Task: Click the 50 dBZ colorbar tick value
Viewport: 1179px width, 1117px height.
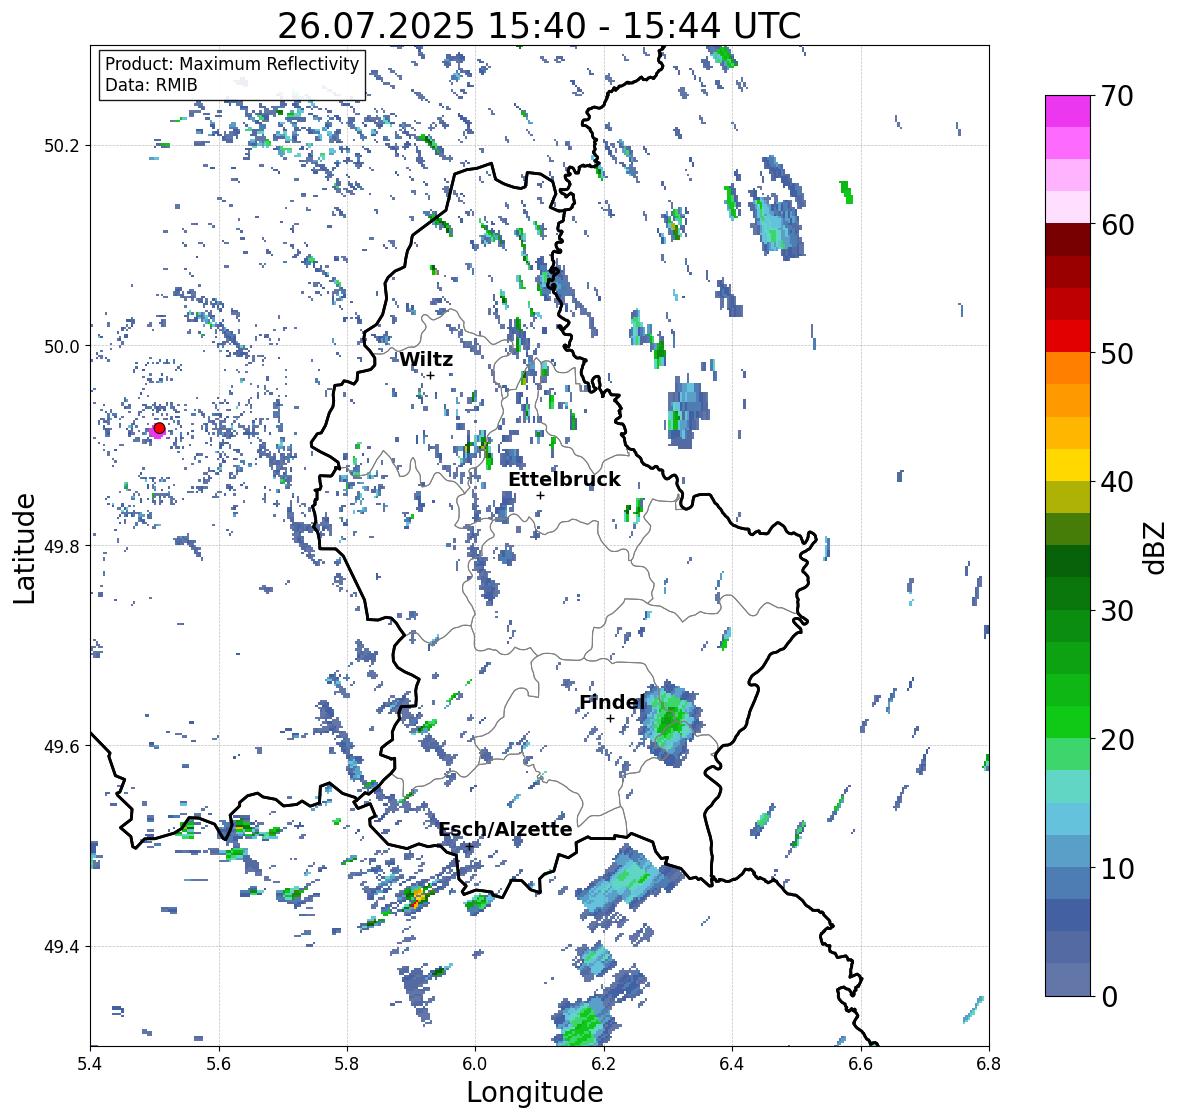Action: pyautogui.click(x=1117, y=353)
